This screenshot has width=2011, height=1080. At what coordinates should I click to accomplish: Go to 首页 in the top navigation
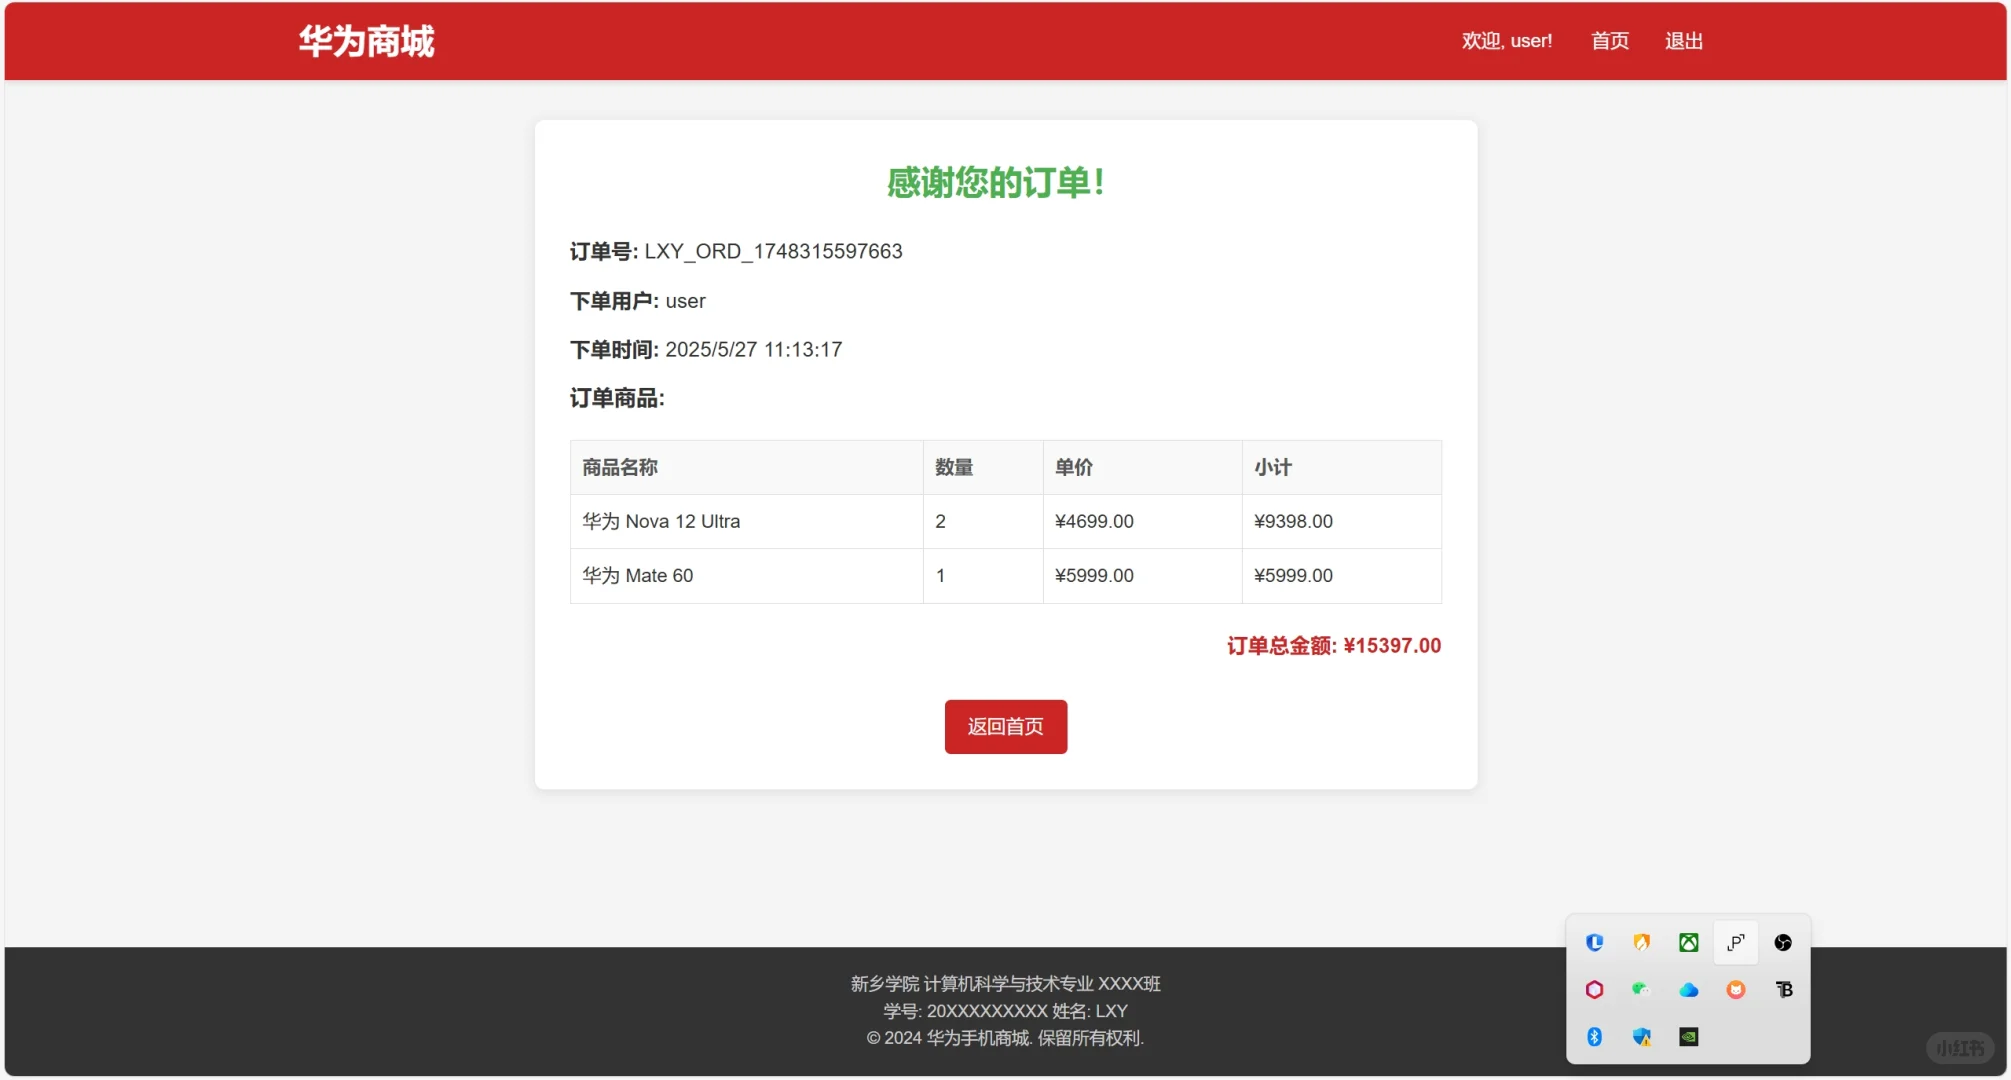(x=1609, y=41)
